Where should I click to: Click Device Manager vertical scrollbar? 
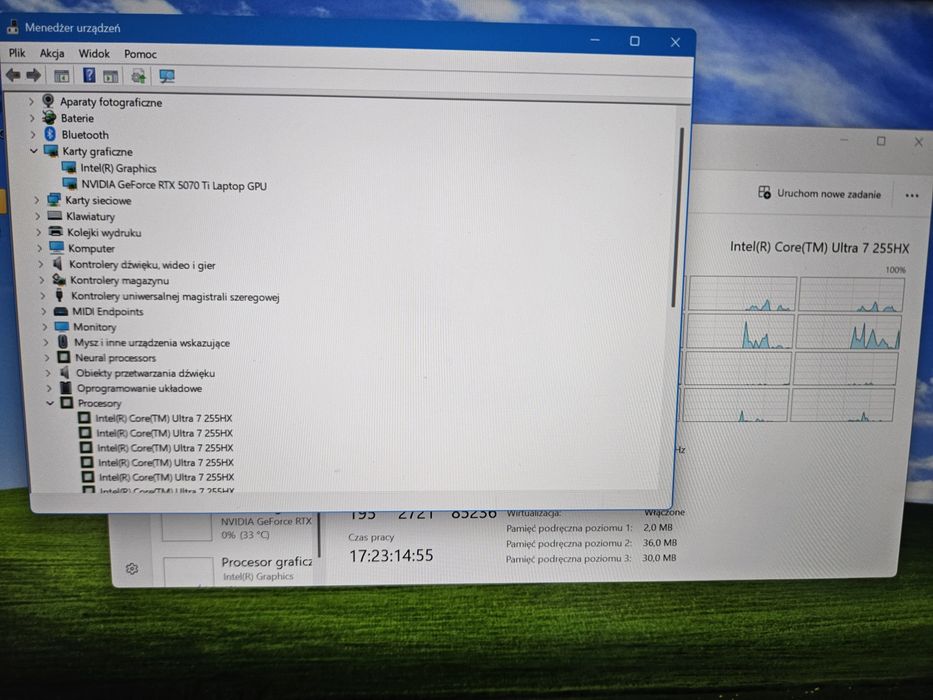click(678, 217)
